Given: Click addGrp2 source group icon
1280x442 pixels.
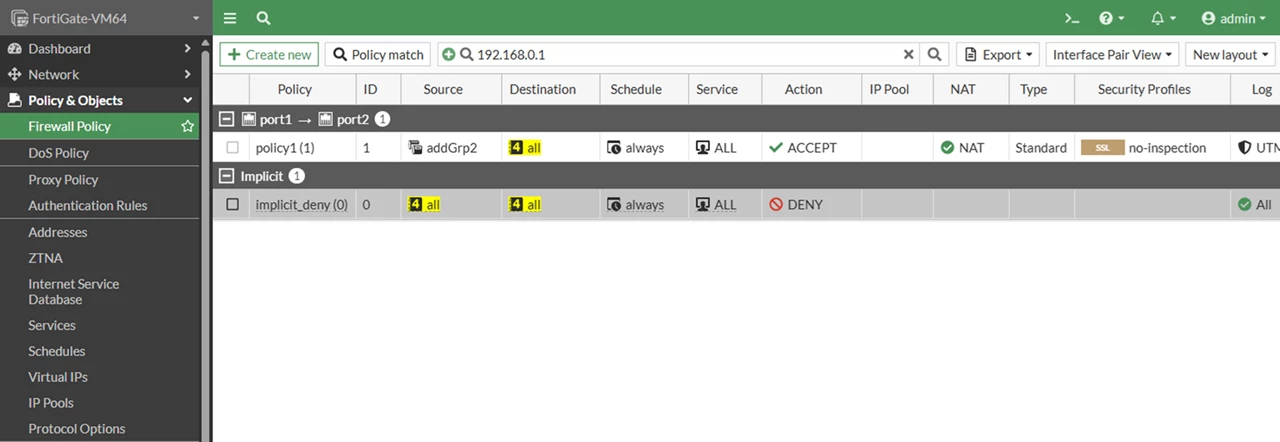Looking at the screenshot, I should 418,147.
